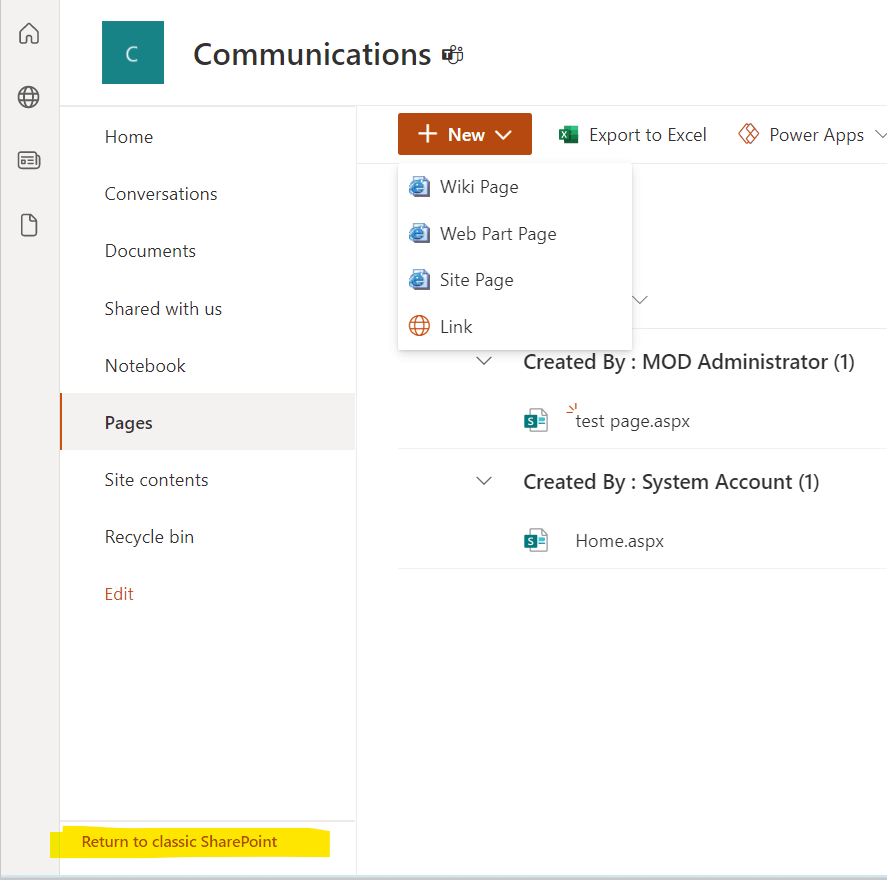Click the Wiki Page icon in the New menu
The width and height of the screenshot is (887, 880).
point(419,186)
